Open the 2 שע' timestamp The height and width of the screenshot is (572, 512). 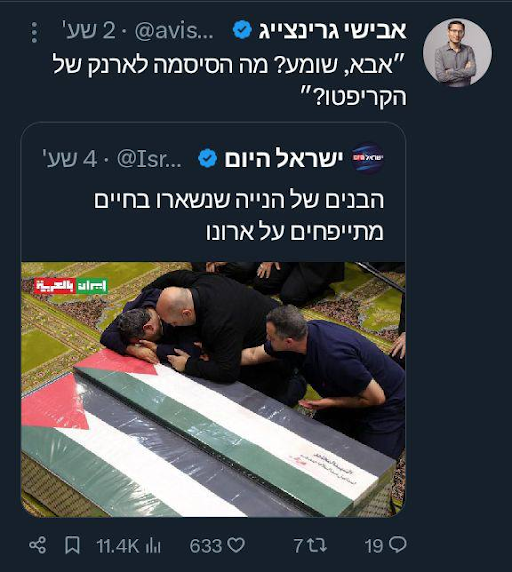click(89, 31)
